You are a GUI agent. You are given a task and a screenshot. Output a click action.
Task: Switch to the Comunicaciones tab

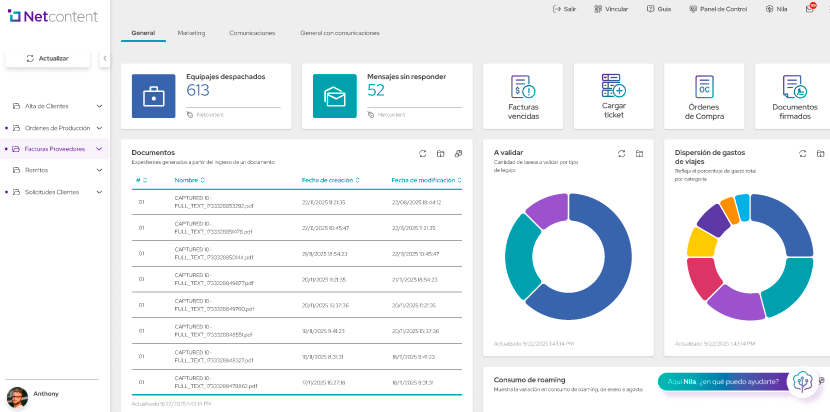tap(252, 33)
